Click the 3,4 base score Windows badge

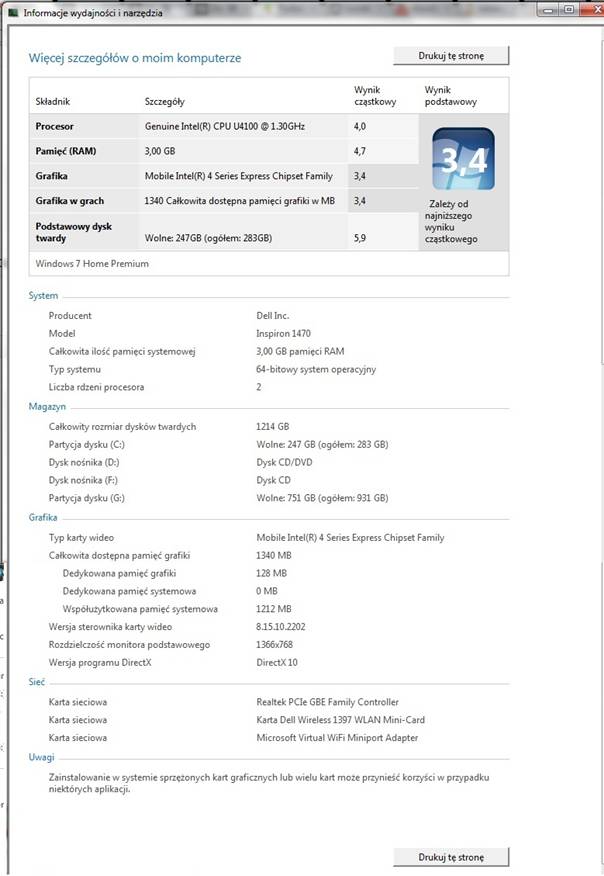point(463,159)
